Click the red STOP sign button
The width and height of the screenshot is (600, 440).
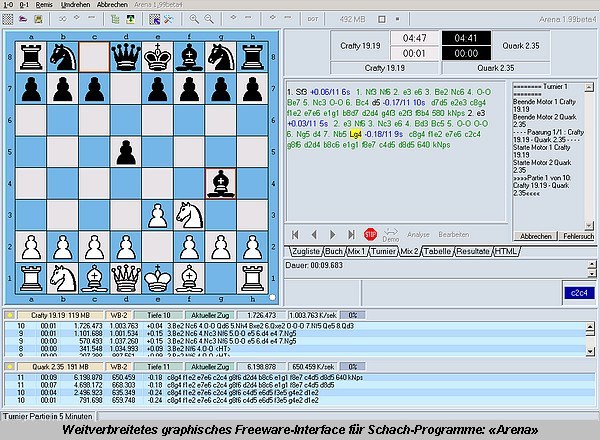370,234
